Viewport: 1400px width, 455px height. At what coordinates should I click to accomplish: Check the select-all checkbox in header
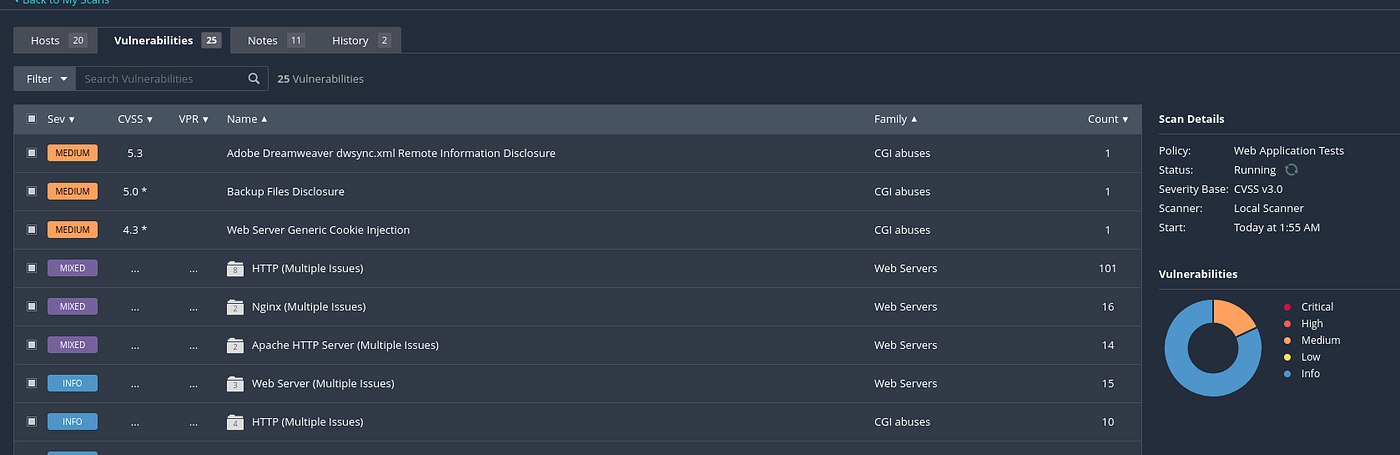click(31, 119)
